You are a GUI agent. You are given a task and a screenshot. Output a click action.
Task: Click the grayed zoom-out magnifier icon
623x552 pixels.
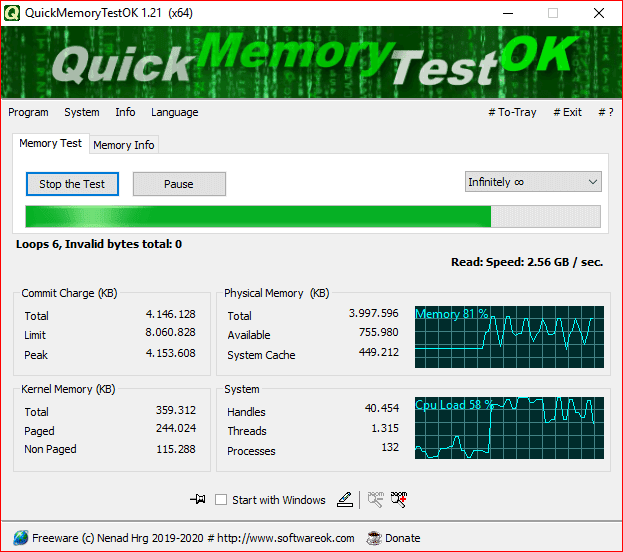click(375, 499)
